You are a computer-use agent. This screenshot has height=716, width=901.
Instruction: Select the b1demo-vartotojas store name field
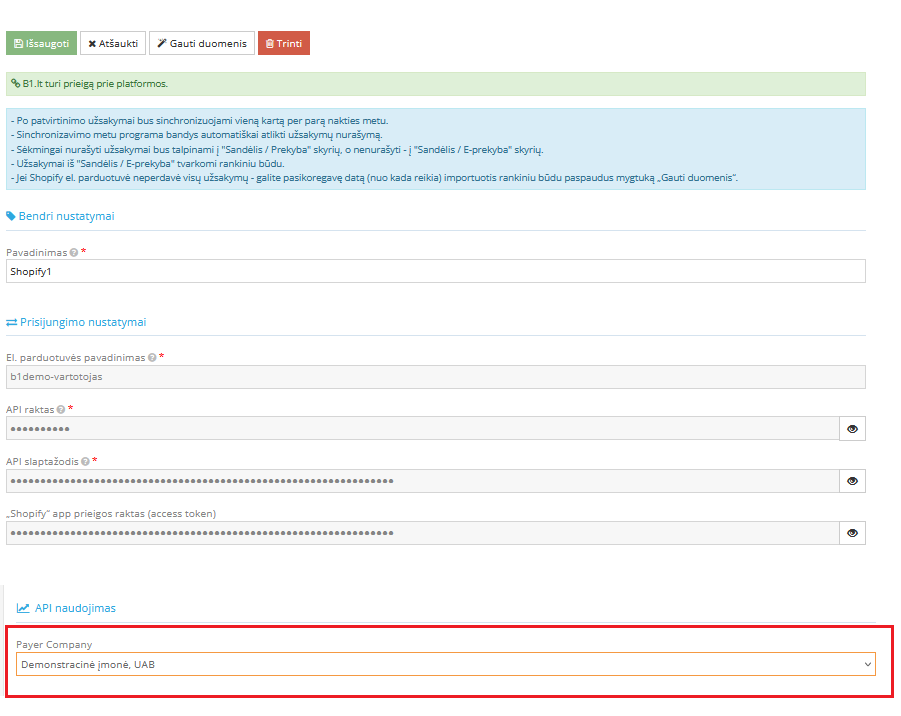435,377
